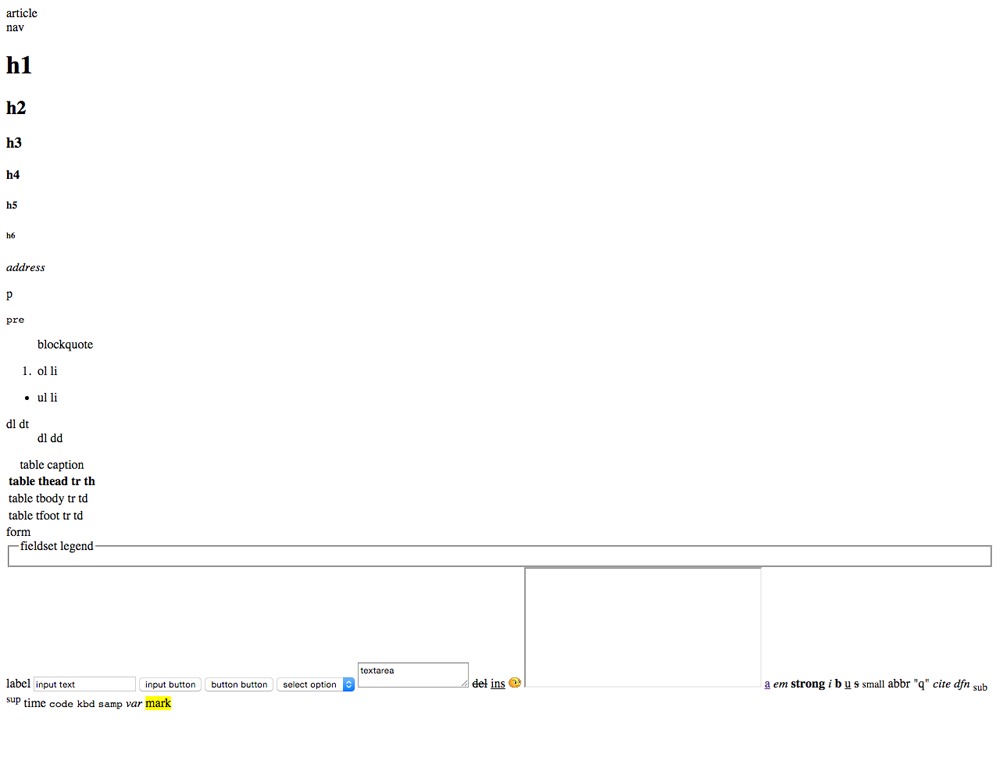
Task: Open the "select option" dropdown
Action: [310, 685]
